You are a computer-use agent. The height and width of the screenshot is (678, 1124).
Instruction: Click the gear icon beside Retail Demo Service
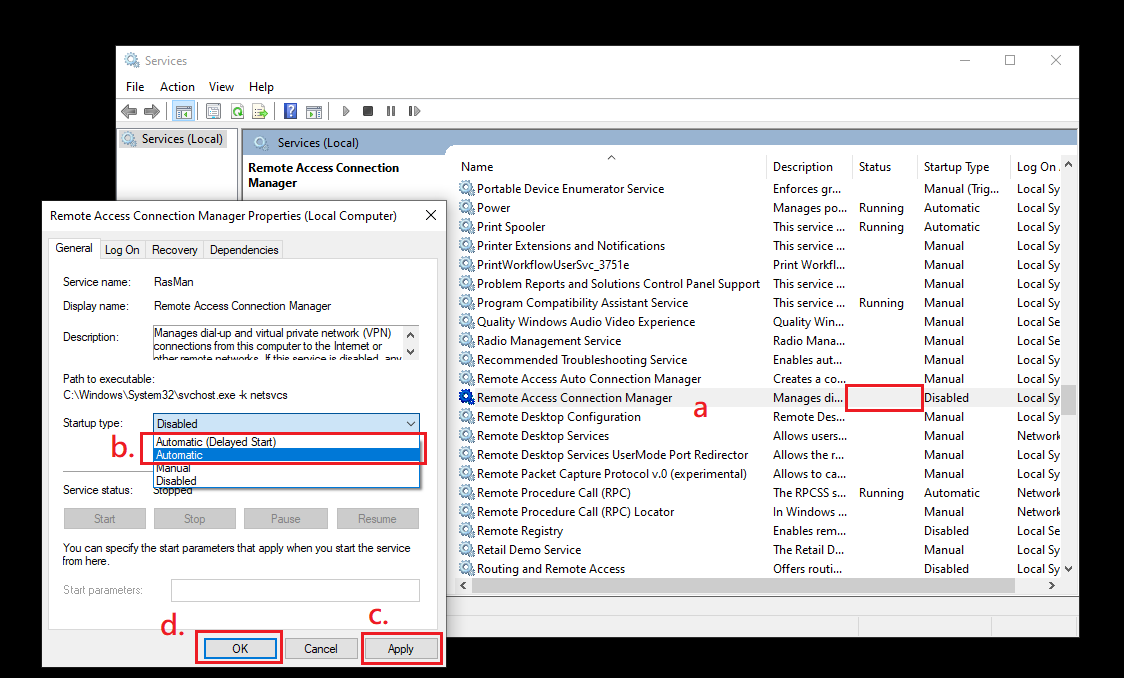pyautogui.click(x=467, y=550)
